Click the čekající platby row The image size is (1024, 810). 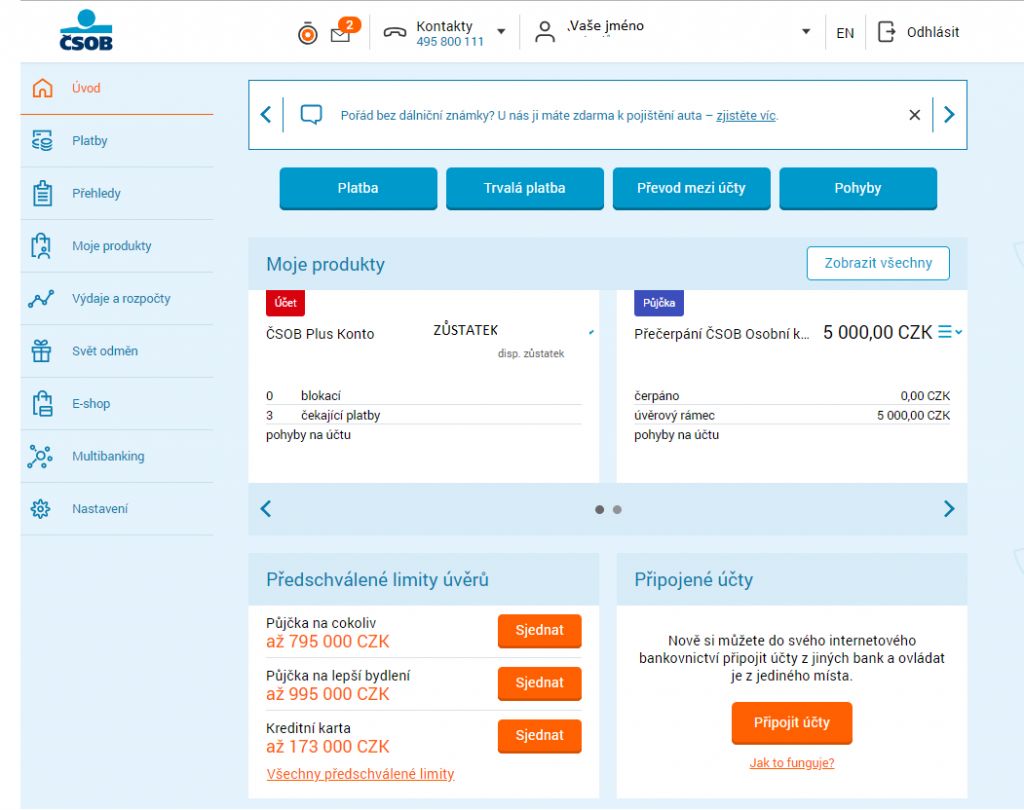423,415
